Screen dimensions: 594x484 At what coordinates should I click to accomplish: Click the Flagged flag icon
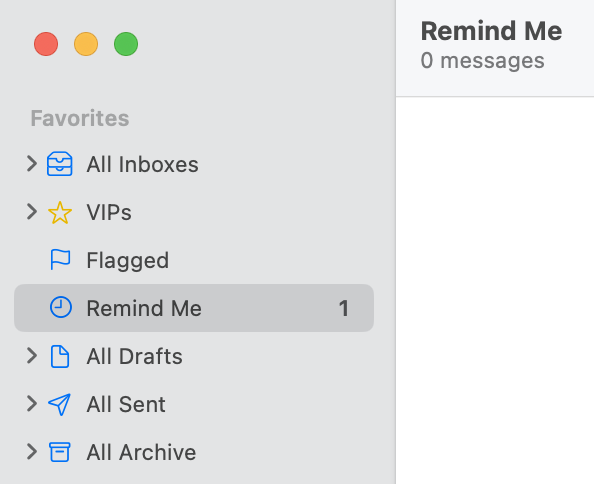60,259
